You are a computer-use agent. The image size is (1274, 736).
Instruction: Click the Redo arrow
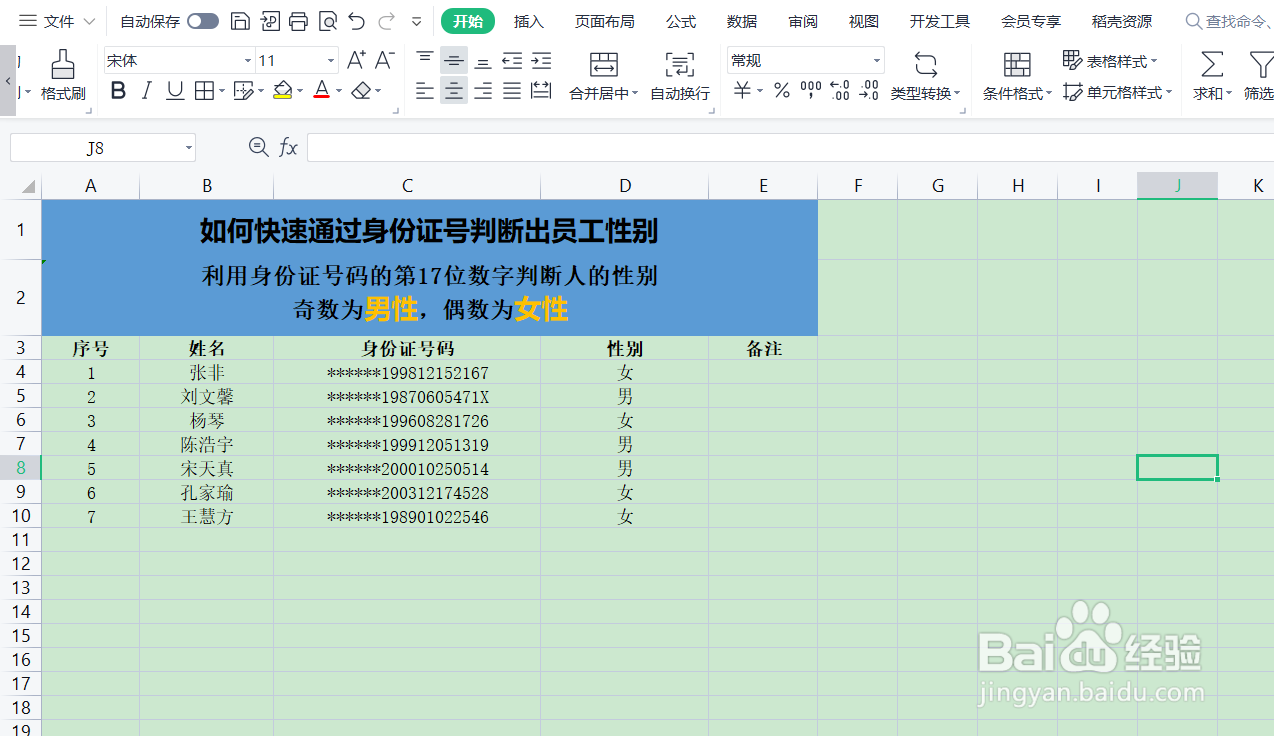coord(387,21)
